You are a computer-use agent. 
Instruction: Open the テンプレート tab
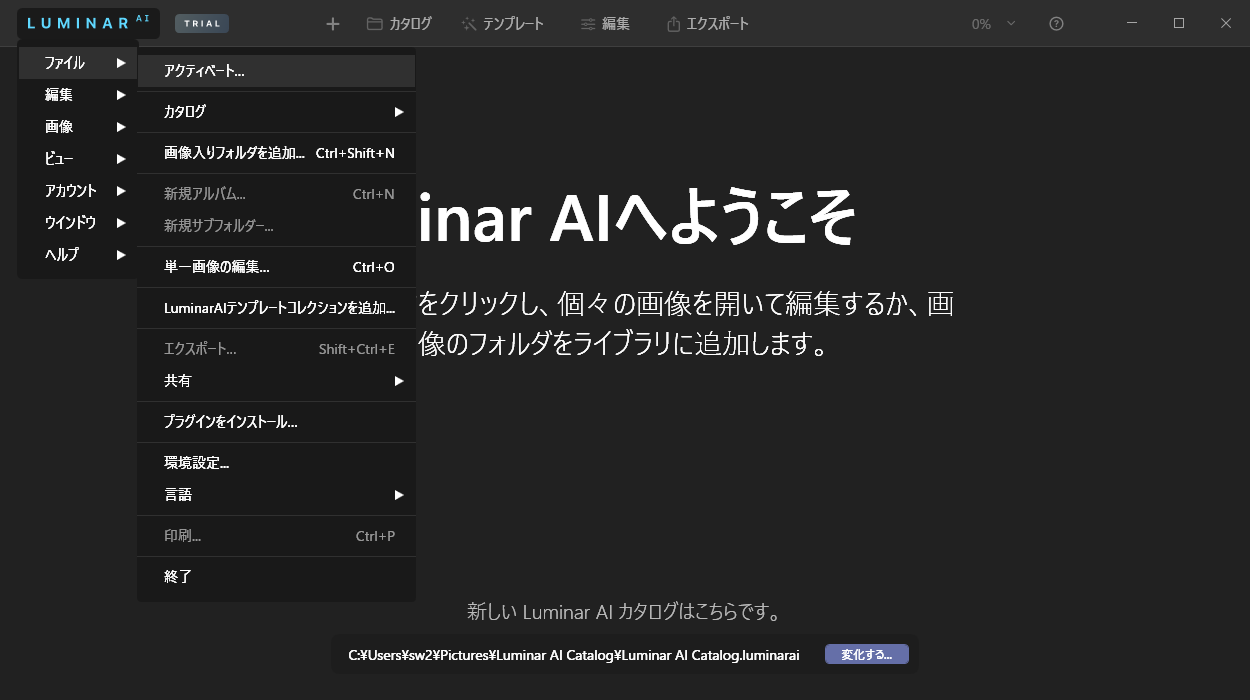(x=502, y=24)
